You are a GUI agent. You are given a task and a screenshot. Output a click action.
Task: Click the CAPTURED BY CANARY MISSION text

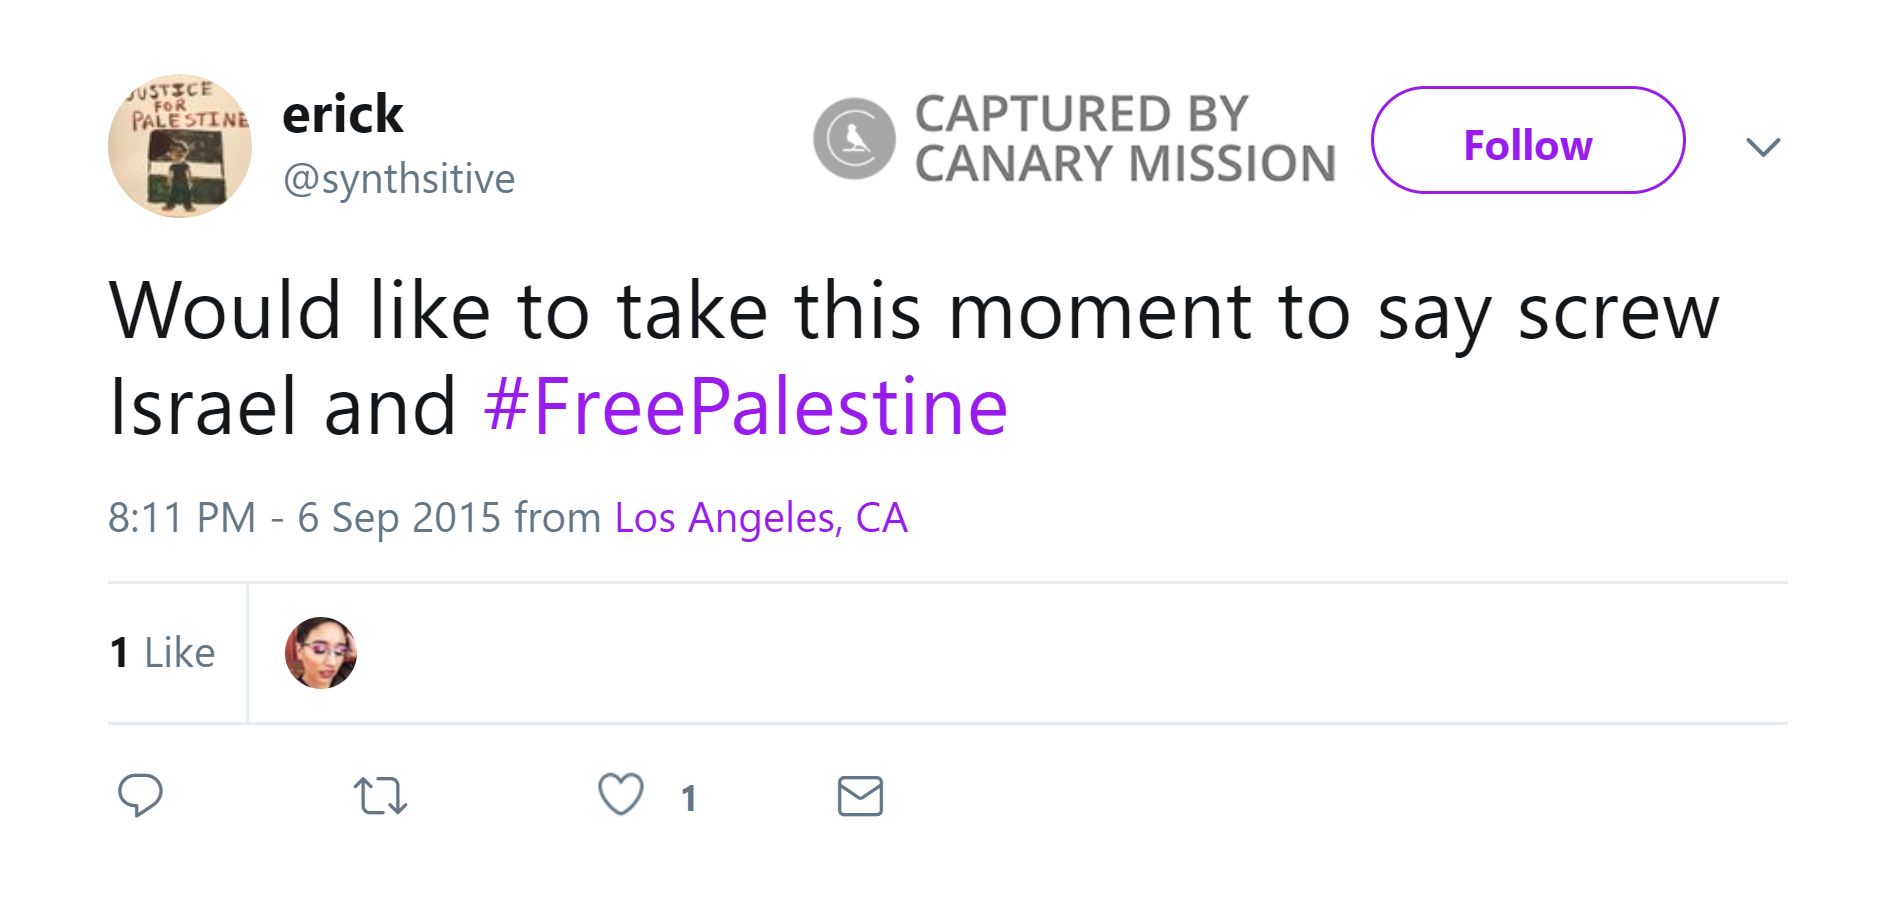(x=1125, y=139)
